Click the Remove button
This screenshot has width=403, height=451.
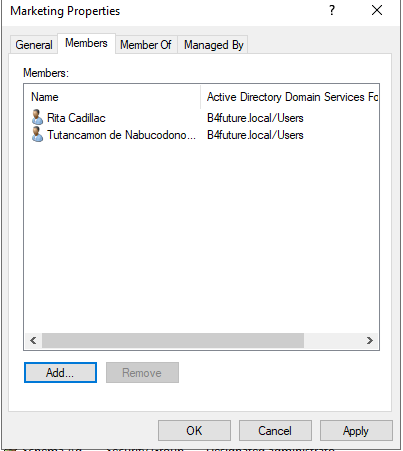[x=142, y=373]
